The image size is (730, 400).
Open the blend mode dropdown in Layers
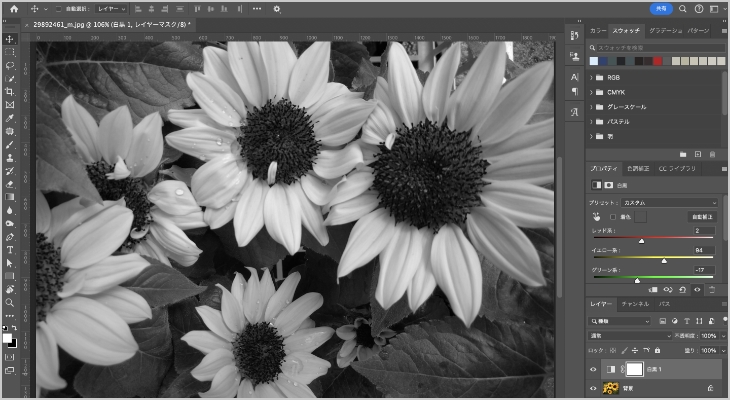click(x=630, y=336)
